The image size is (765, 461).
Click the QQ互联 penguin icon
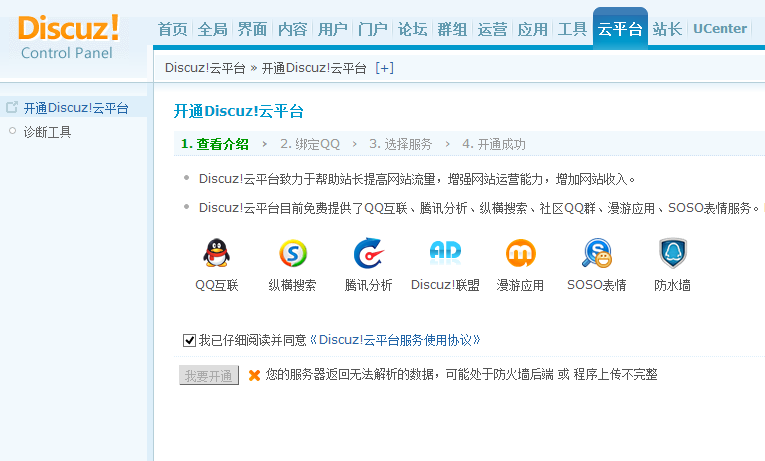pos(216,253)
